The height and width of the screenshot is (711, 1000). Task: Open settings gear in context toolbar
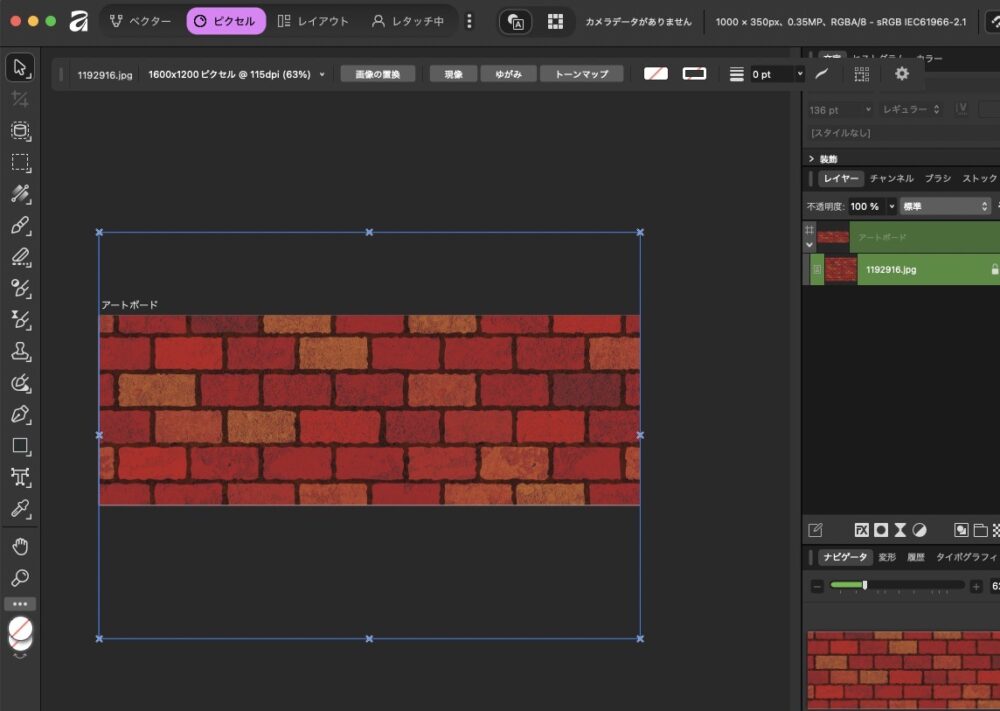(902, 74)
